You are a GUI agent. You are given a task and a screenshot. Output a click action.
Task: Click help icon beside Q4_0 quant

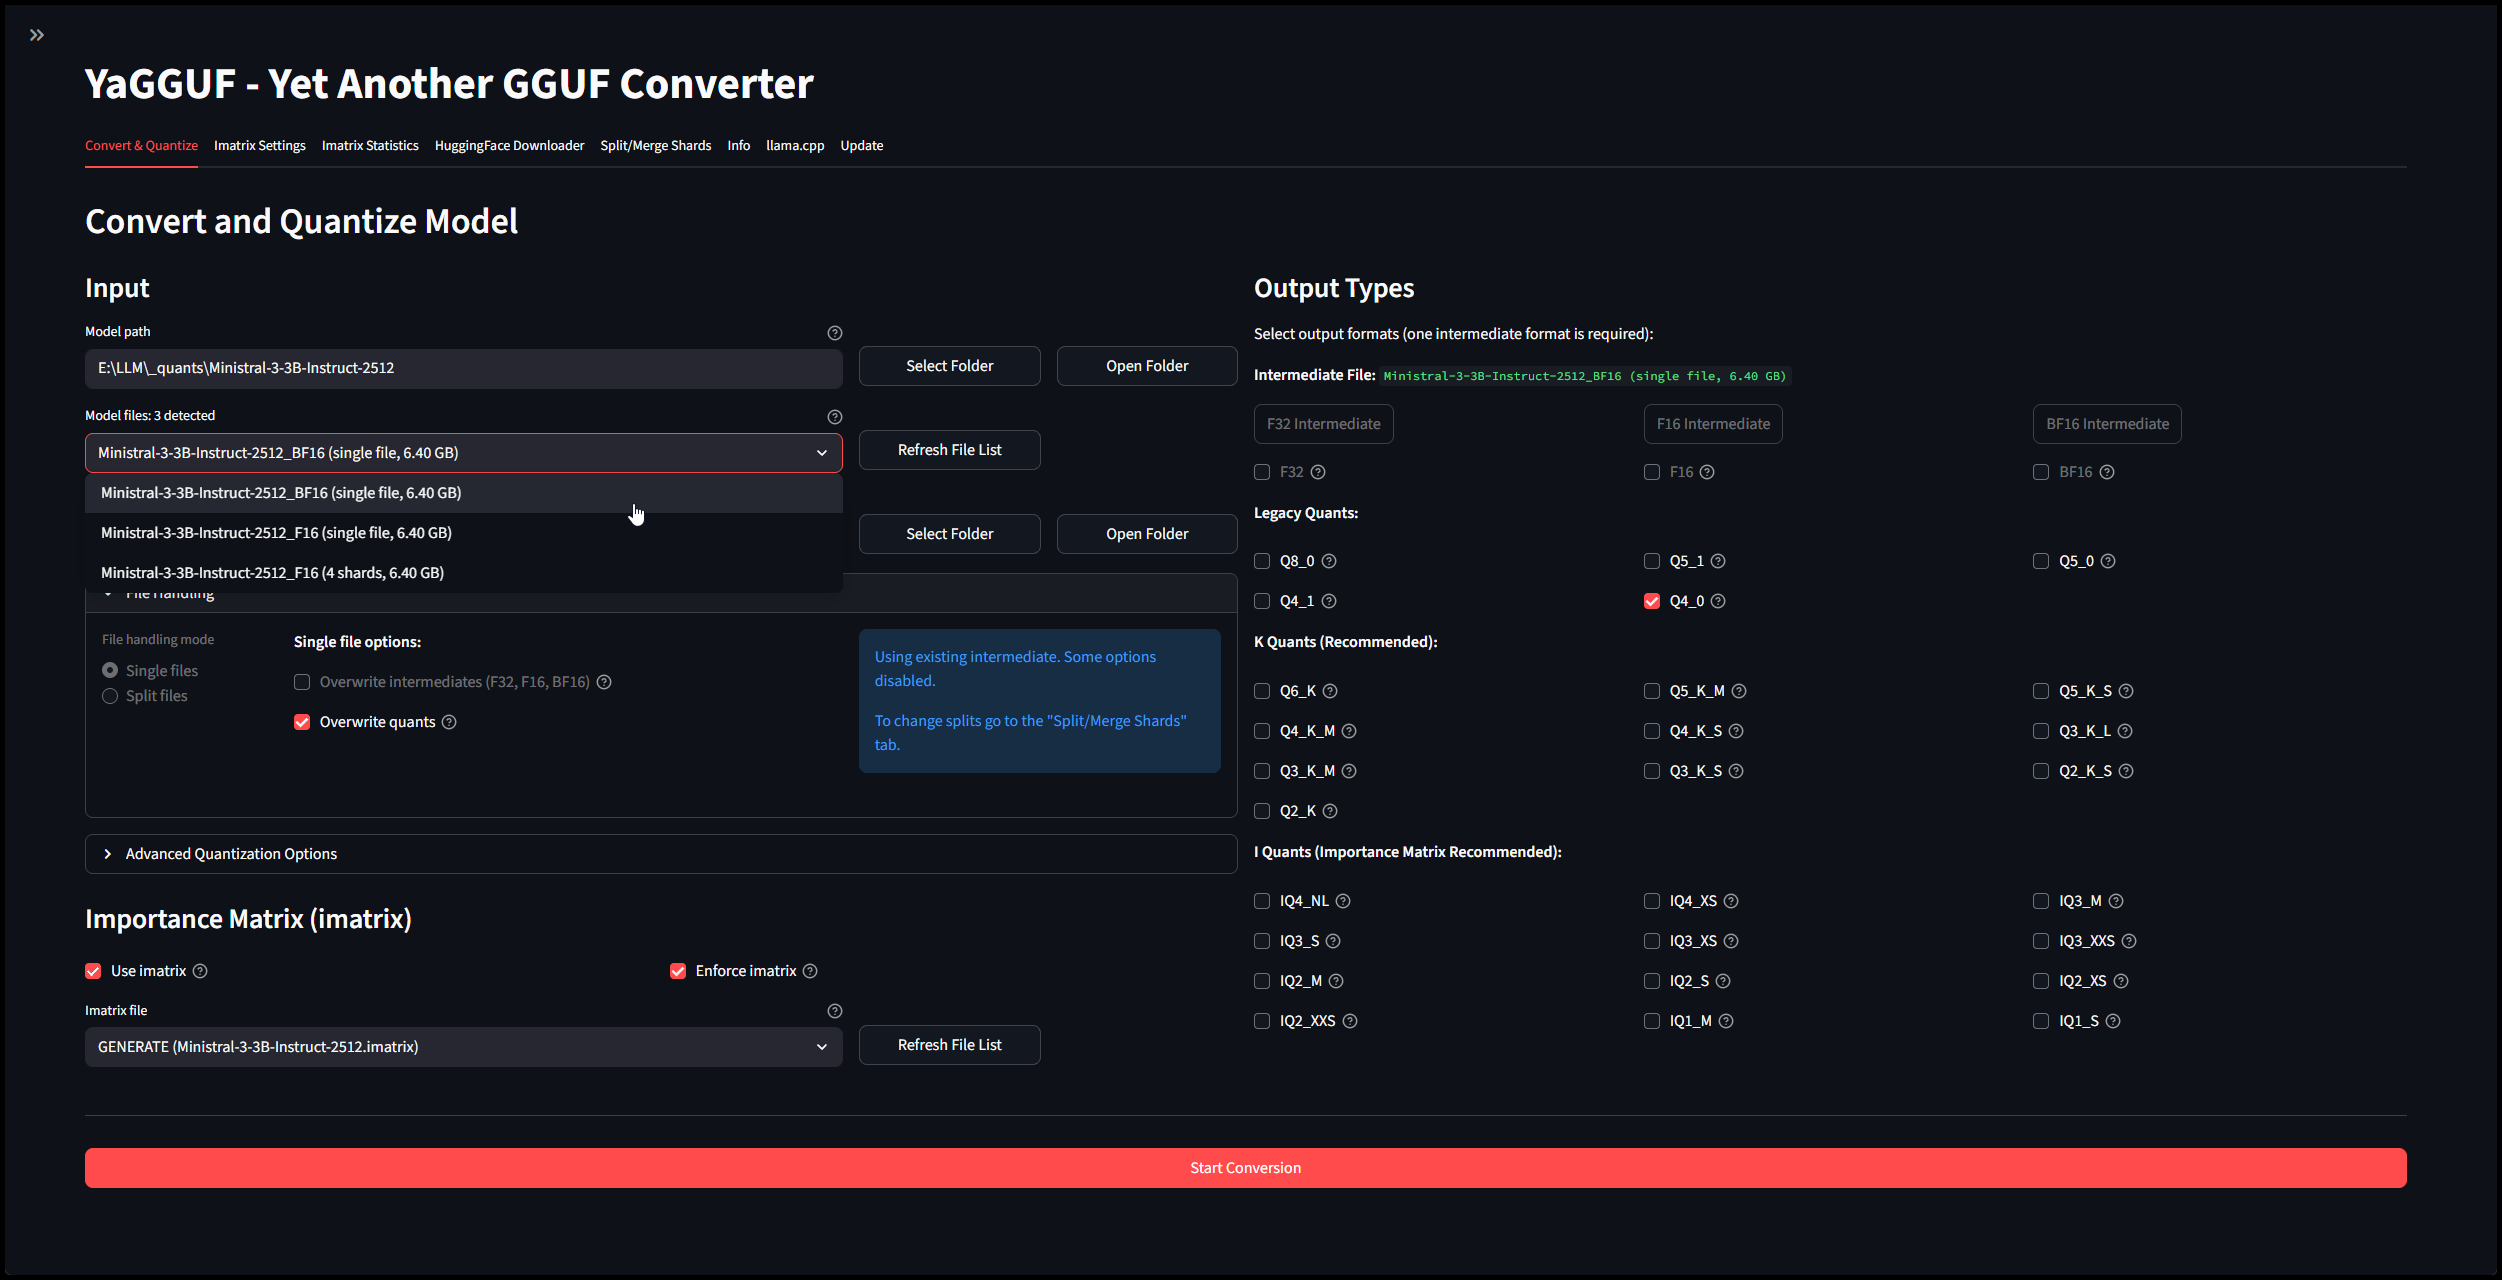coord(1718,601)
